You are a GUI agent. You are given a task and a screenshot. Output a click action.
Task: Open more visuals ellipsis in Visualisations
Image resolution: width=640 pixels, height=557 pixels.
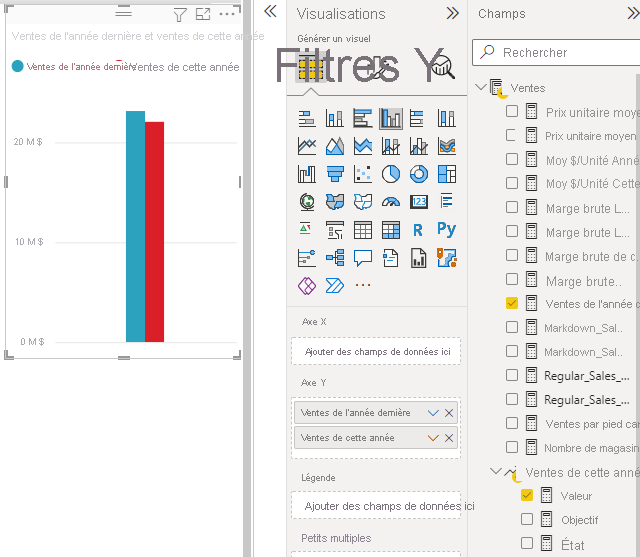click(362, 285)
